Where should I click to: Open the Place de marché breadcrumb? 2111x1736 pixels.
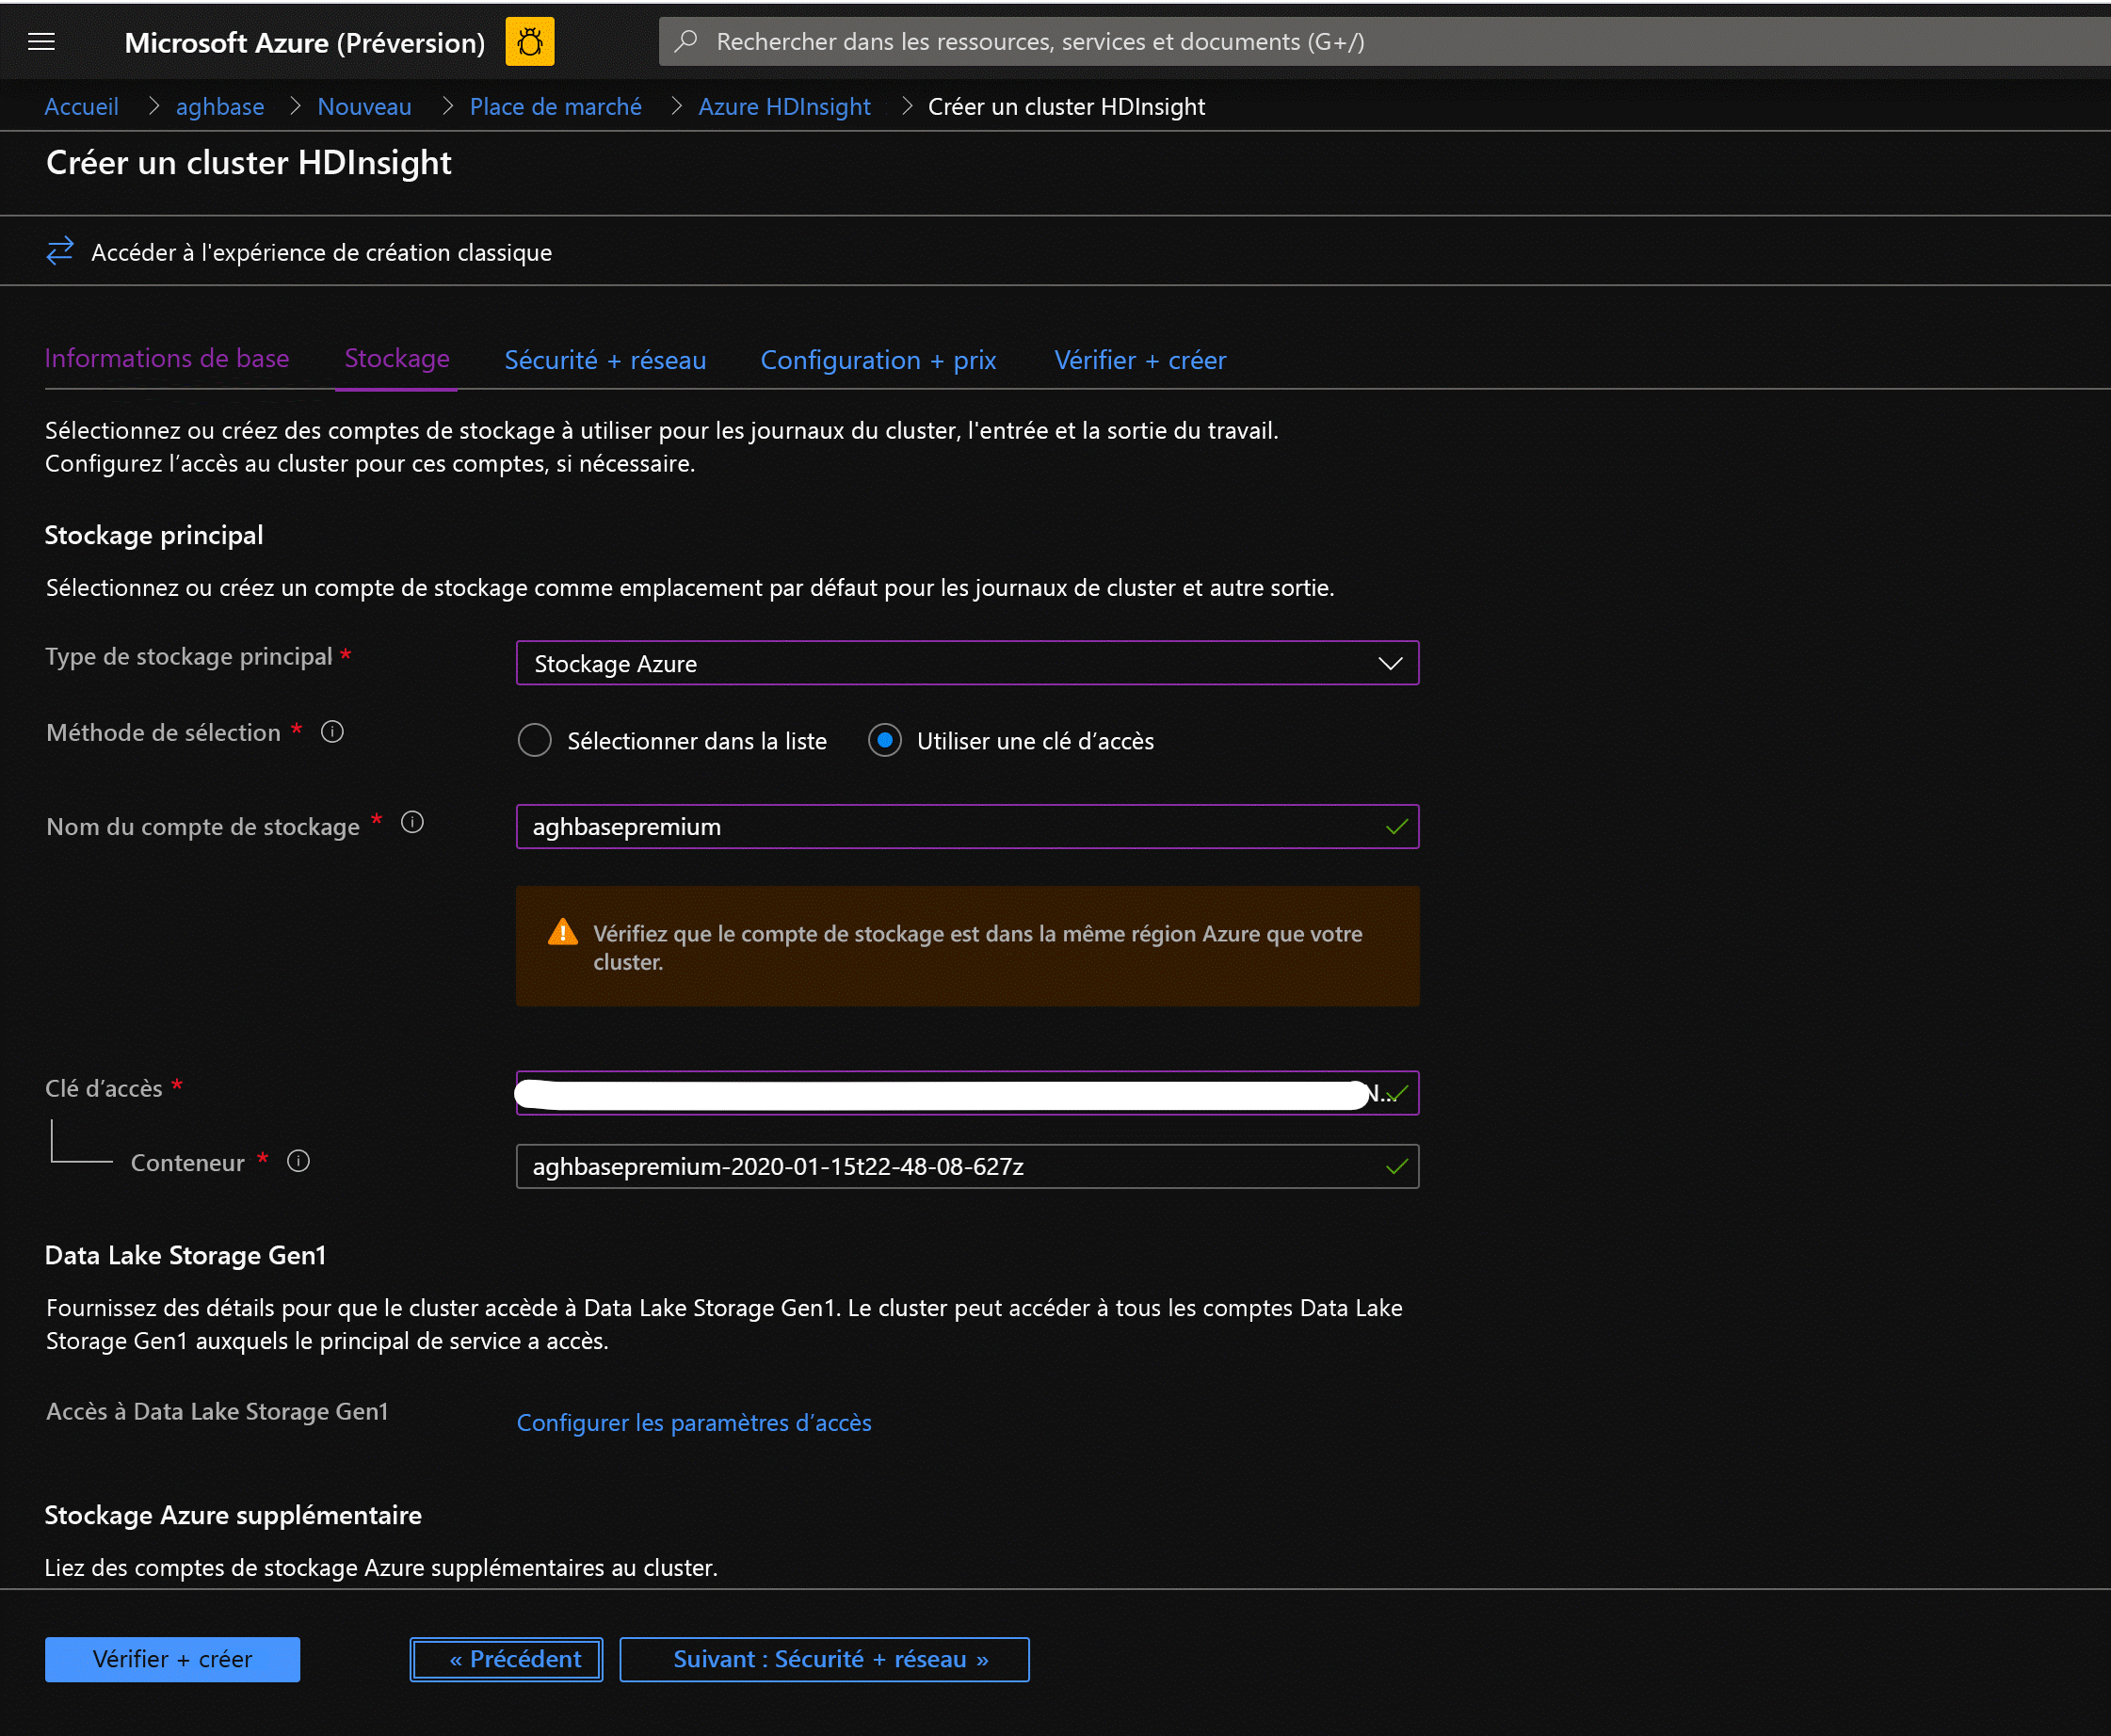(556, 106)
